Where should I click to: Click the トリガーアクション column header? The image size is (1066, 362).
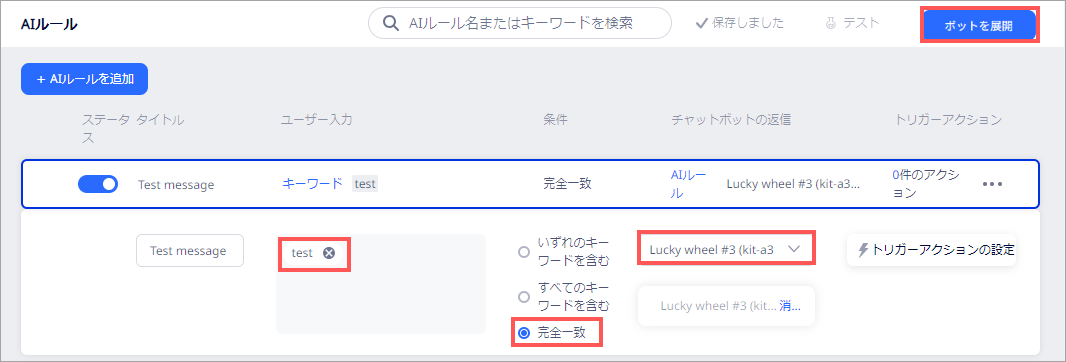pos(948,120)
